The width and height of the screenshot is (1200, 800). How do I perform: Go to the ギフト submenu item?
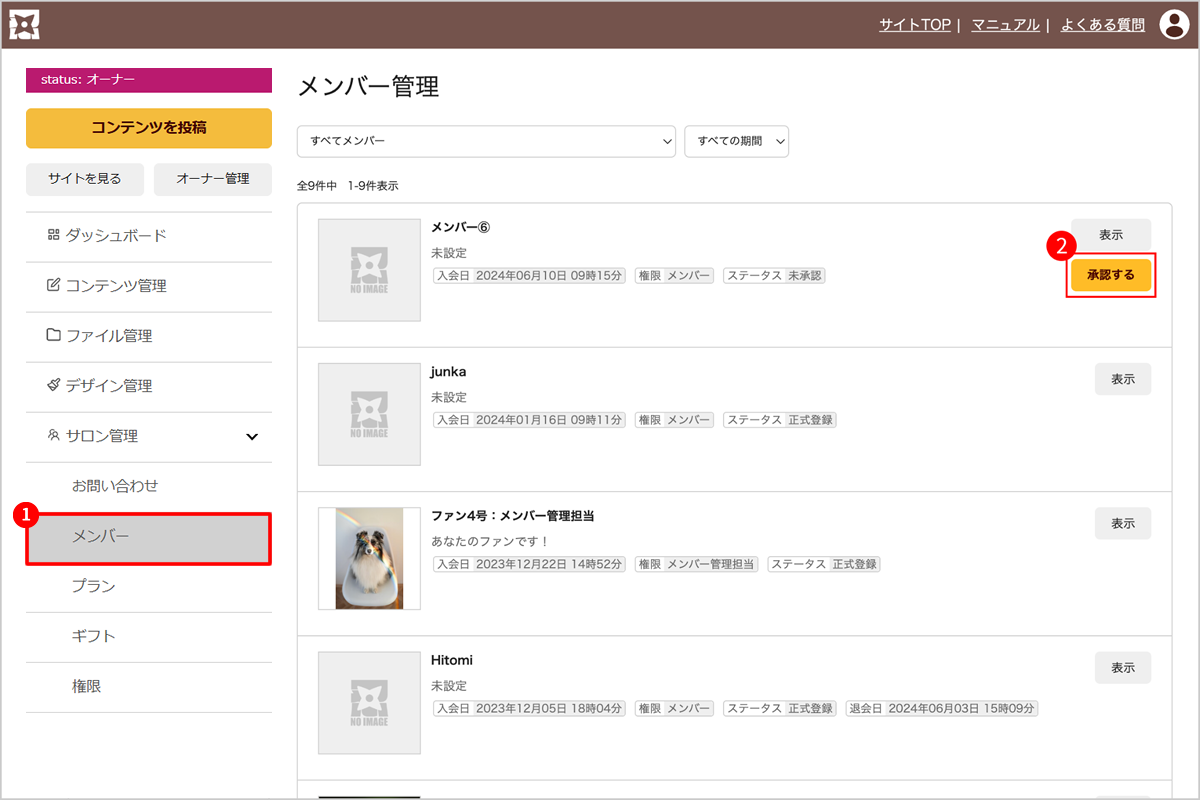coord(94,637)
